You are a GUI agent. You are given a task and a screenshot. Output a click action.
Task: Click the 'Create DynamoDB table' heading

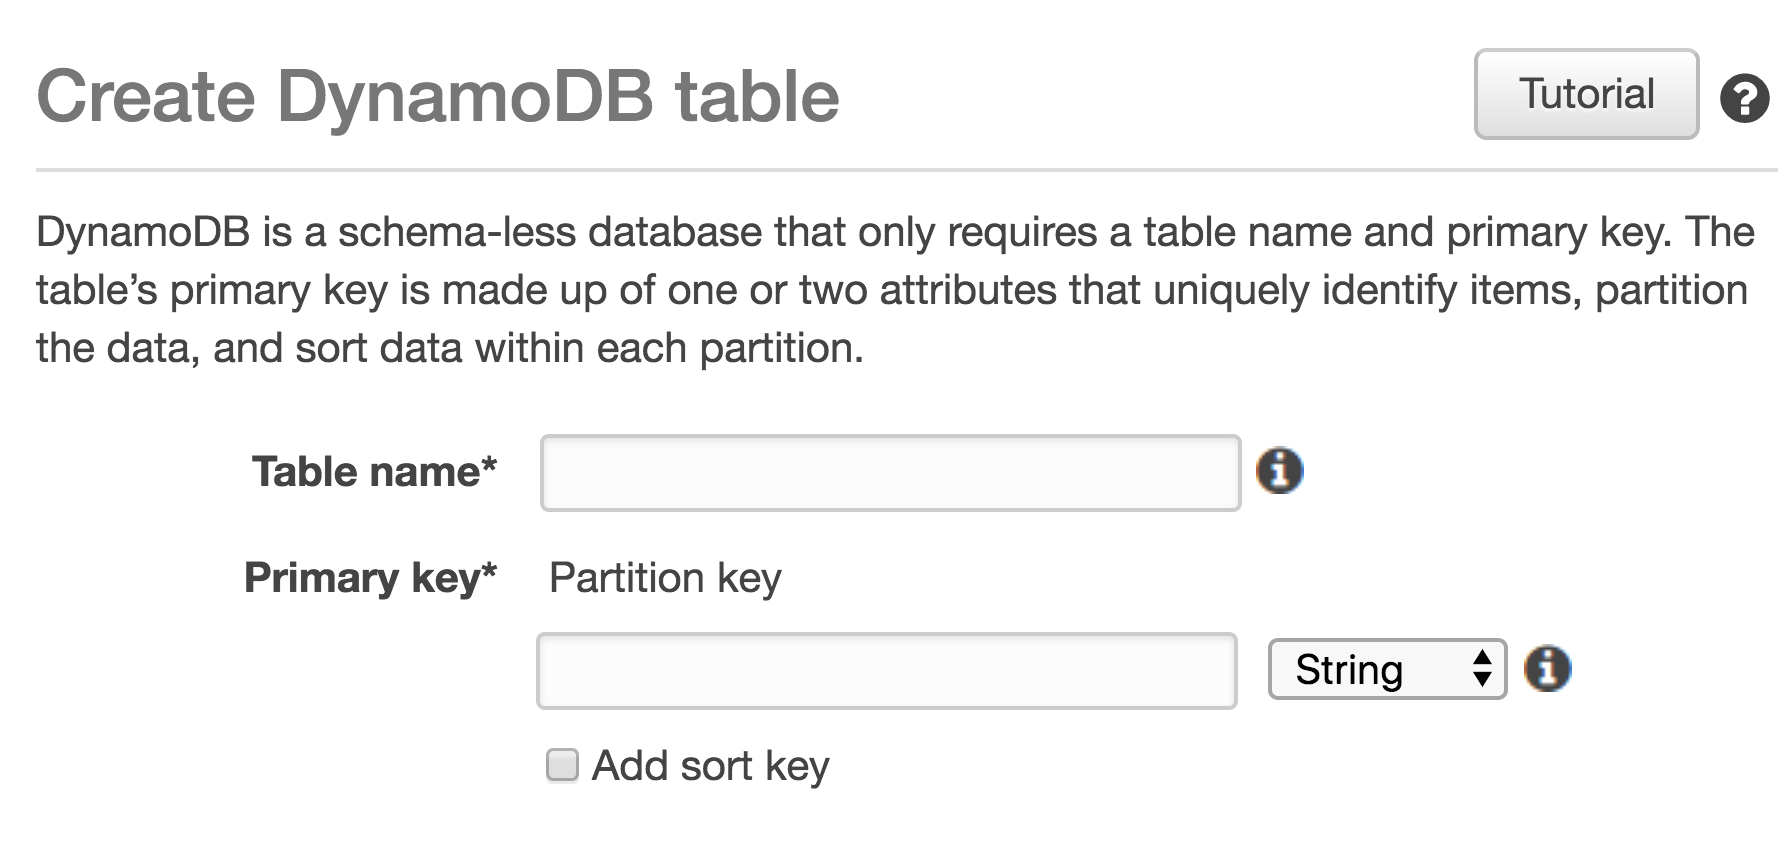coord(438,97)
